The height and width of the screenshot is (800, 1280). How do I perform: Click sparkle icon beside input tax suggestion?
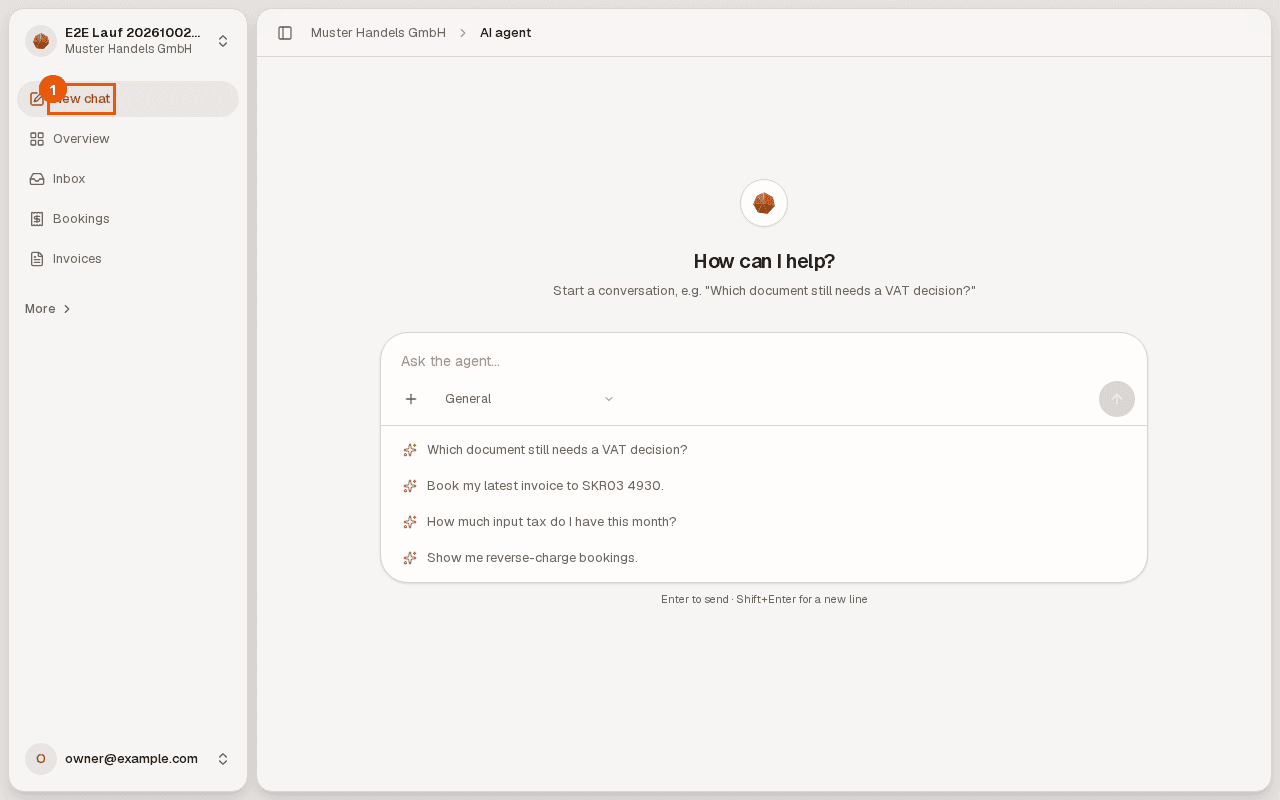point(410,522)
